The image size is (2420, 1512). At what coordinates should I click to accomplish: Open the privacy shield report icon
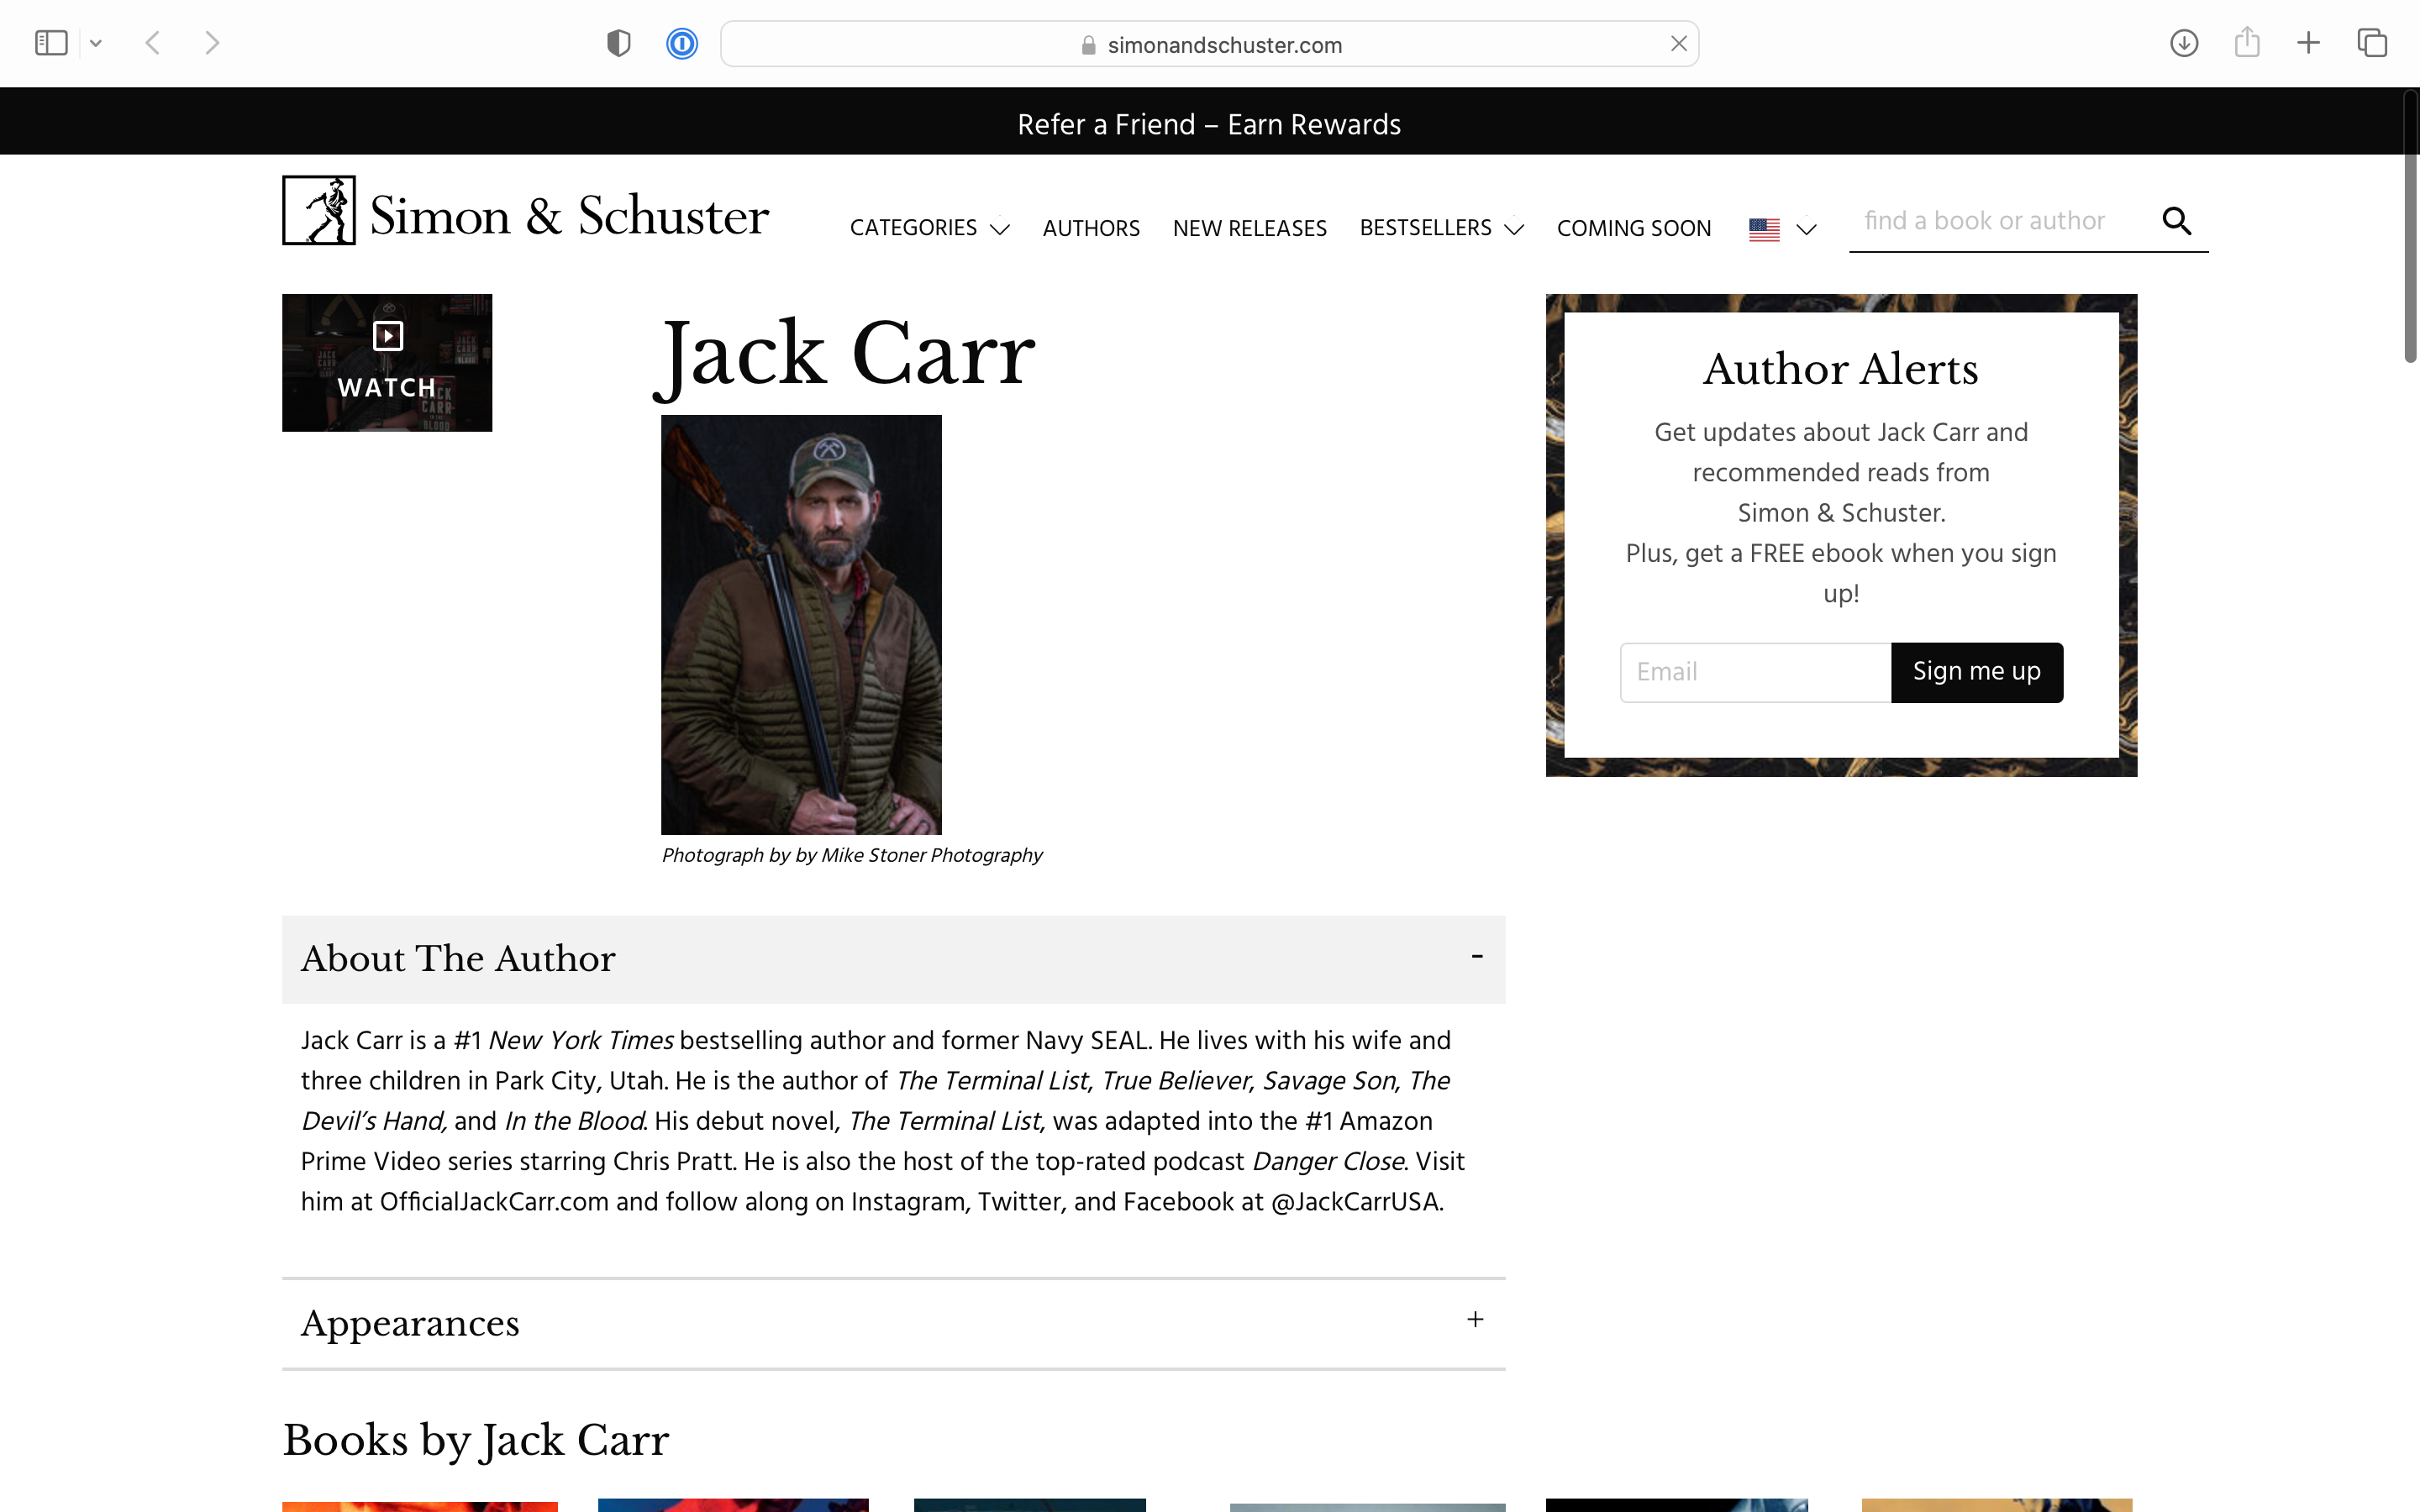(x=619, y=44)
